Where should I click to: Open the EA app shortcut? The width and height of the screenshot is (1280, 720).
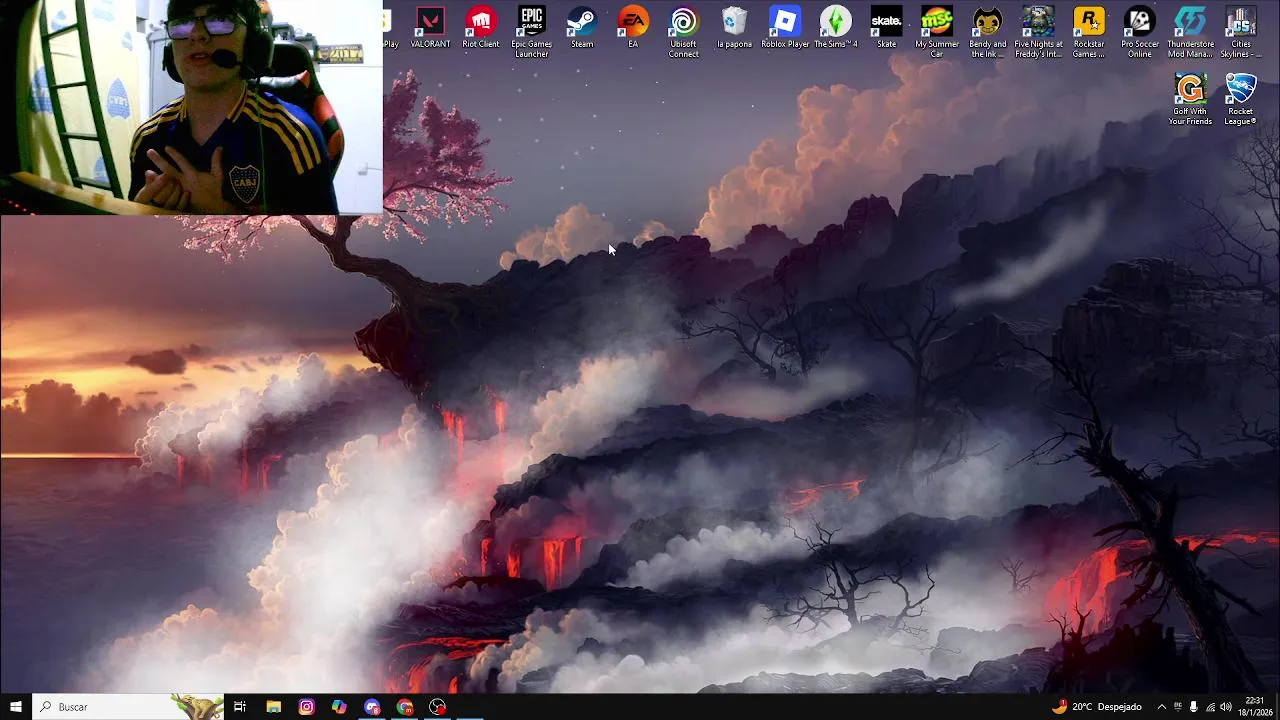point(633,28)
